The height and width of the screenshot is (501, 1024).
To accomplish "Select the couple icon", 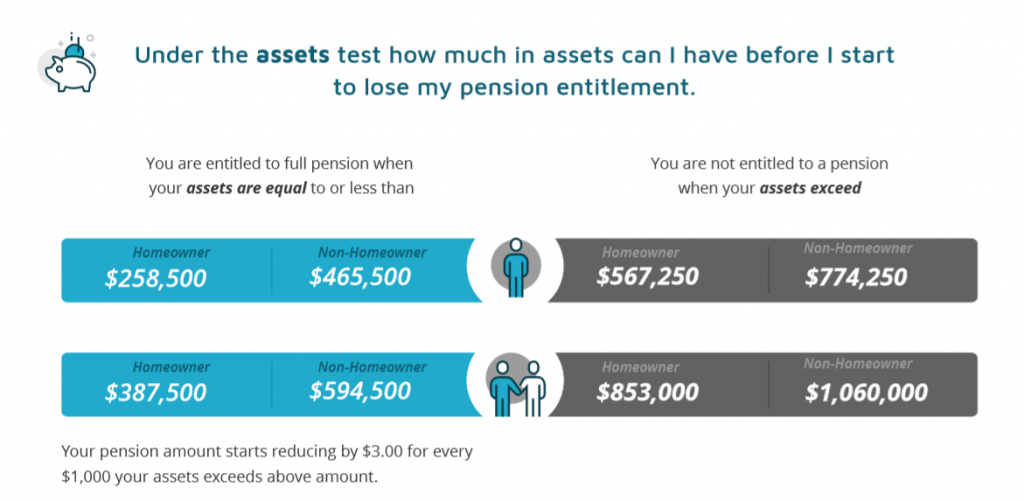I will pos(517,387).
